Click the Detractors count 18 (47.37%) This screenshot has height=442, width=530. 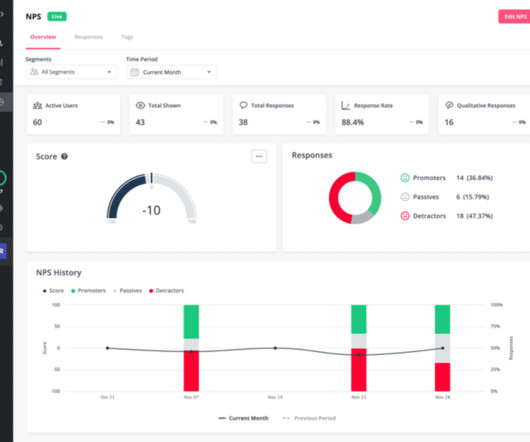(x=475, y=216)
